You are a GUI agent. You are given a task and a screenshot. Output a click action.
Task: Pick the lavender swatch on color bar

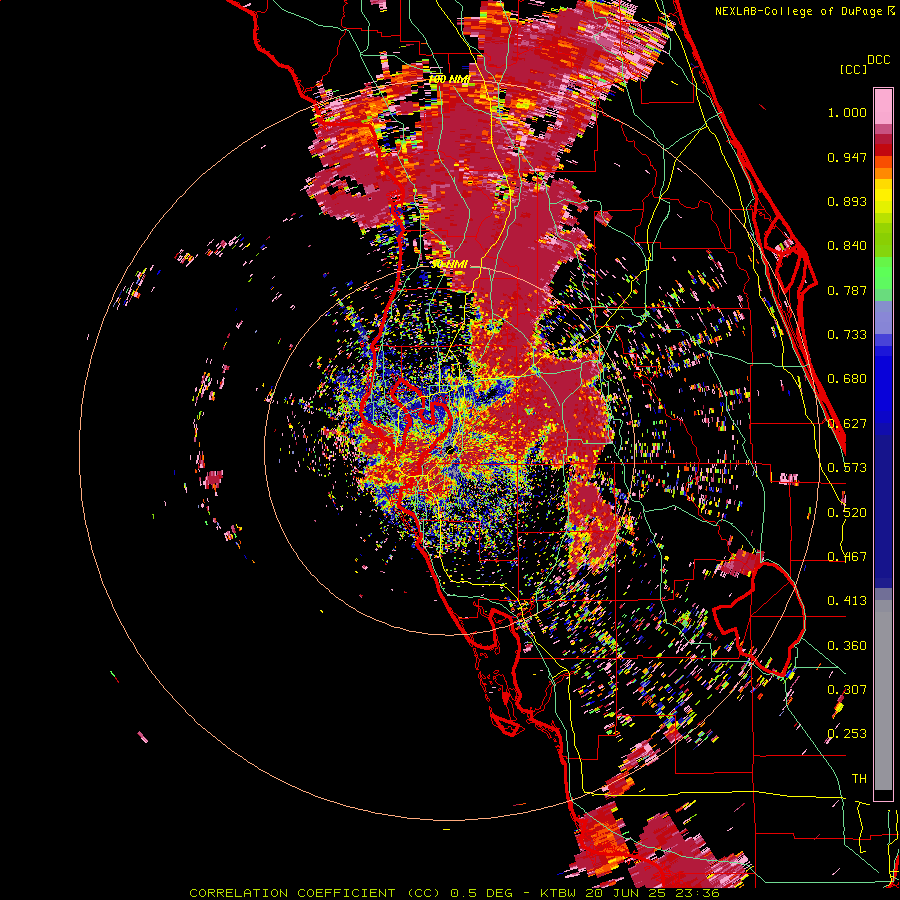883,318
